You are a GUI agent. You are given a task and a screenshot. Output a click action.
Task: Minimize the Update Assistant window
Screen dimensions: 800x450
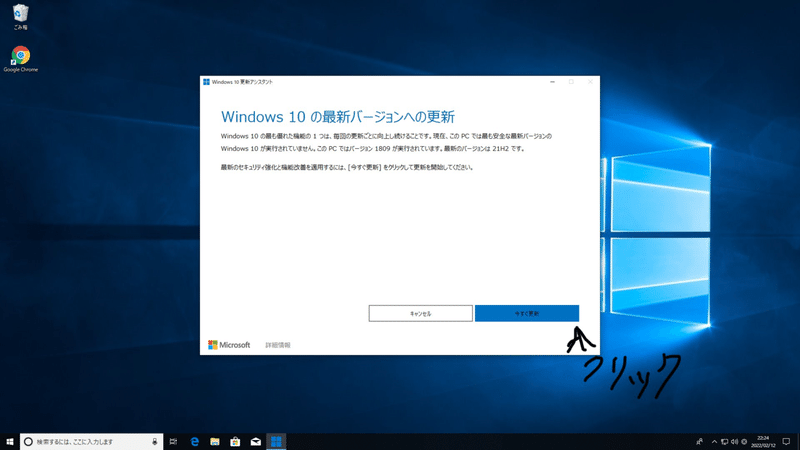point(552,82)
